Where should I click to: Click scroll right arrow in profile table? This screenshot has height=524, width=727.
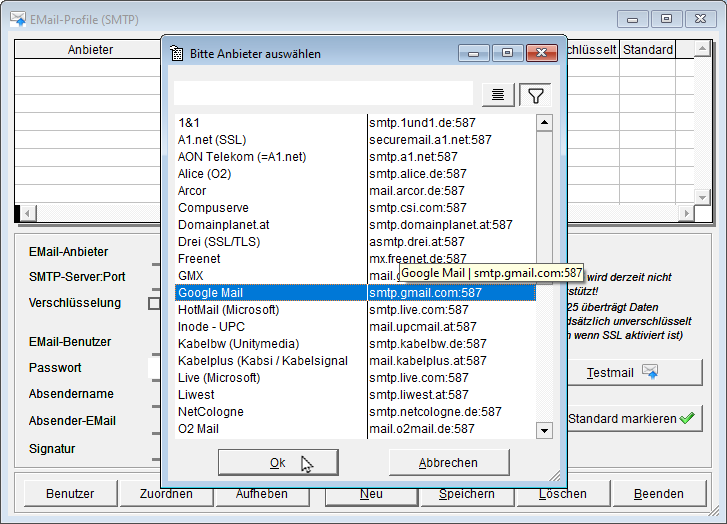[x=687, y=213]
